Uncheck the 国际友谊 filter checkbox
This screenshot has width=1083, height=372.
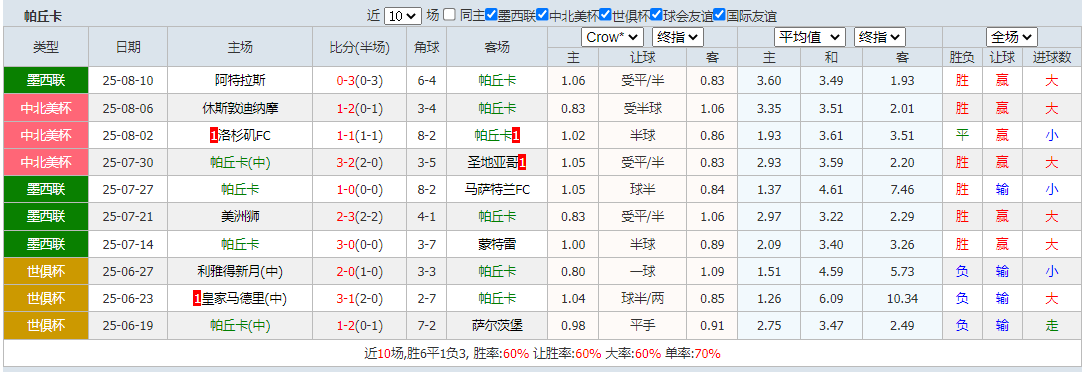(719, 14)
